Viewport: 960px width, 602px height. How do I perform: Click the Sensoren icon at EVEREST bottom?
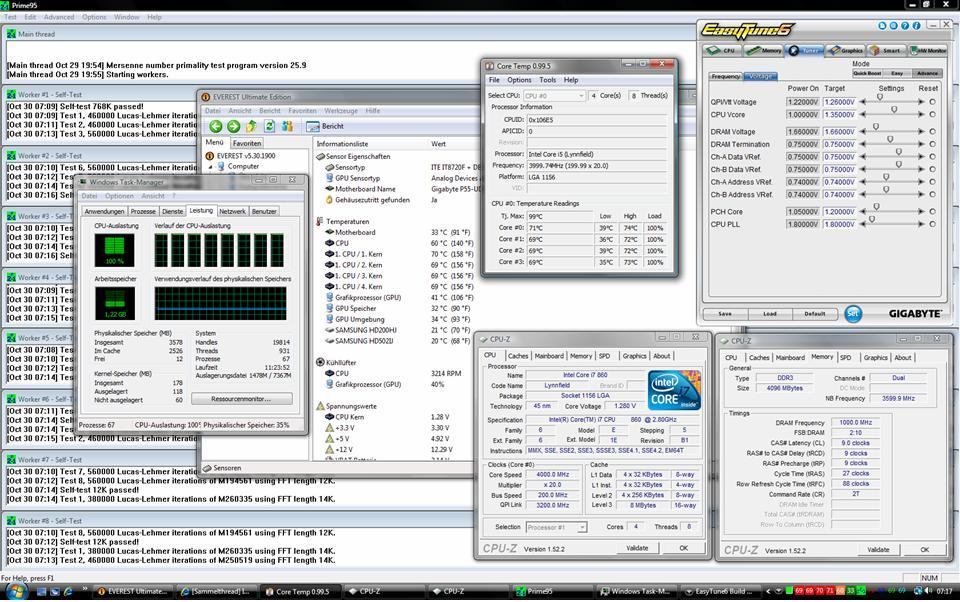(208, 468)
